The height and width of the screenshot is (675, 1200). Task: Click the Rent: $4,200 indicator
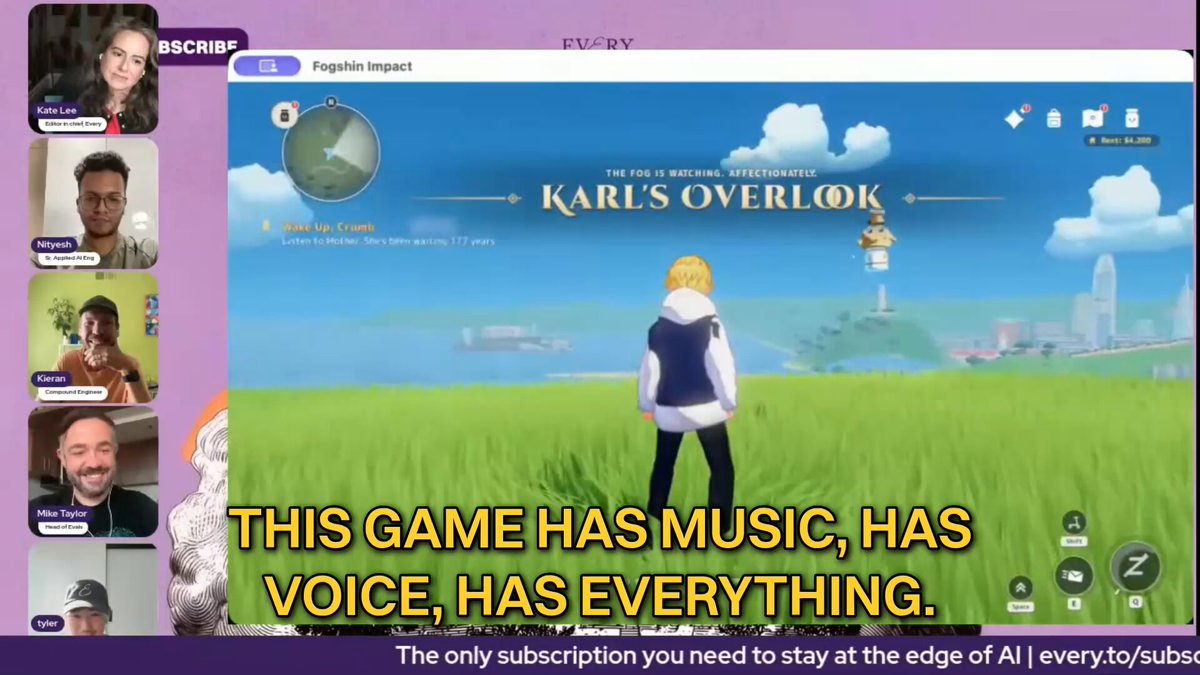(x=1121, y=141)
